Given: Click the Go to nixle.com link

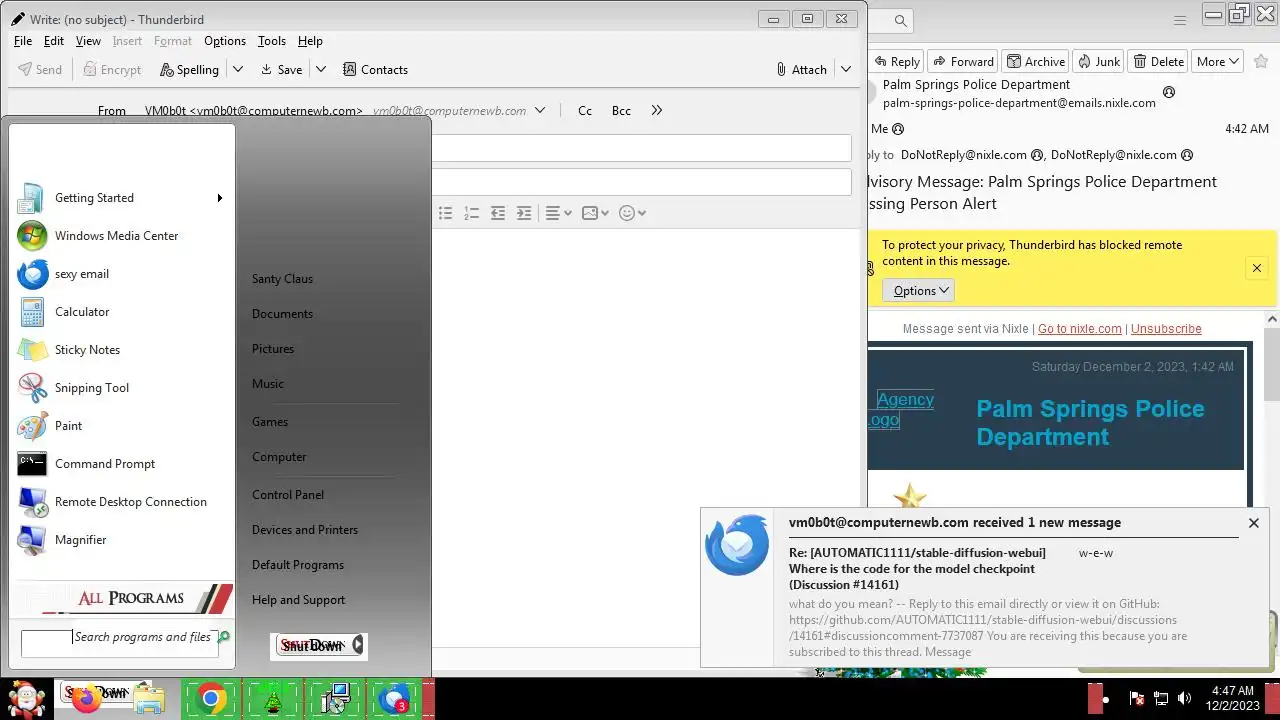Looking at the screenshot, I should pyautogui.click(x=1079, y=329).
